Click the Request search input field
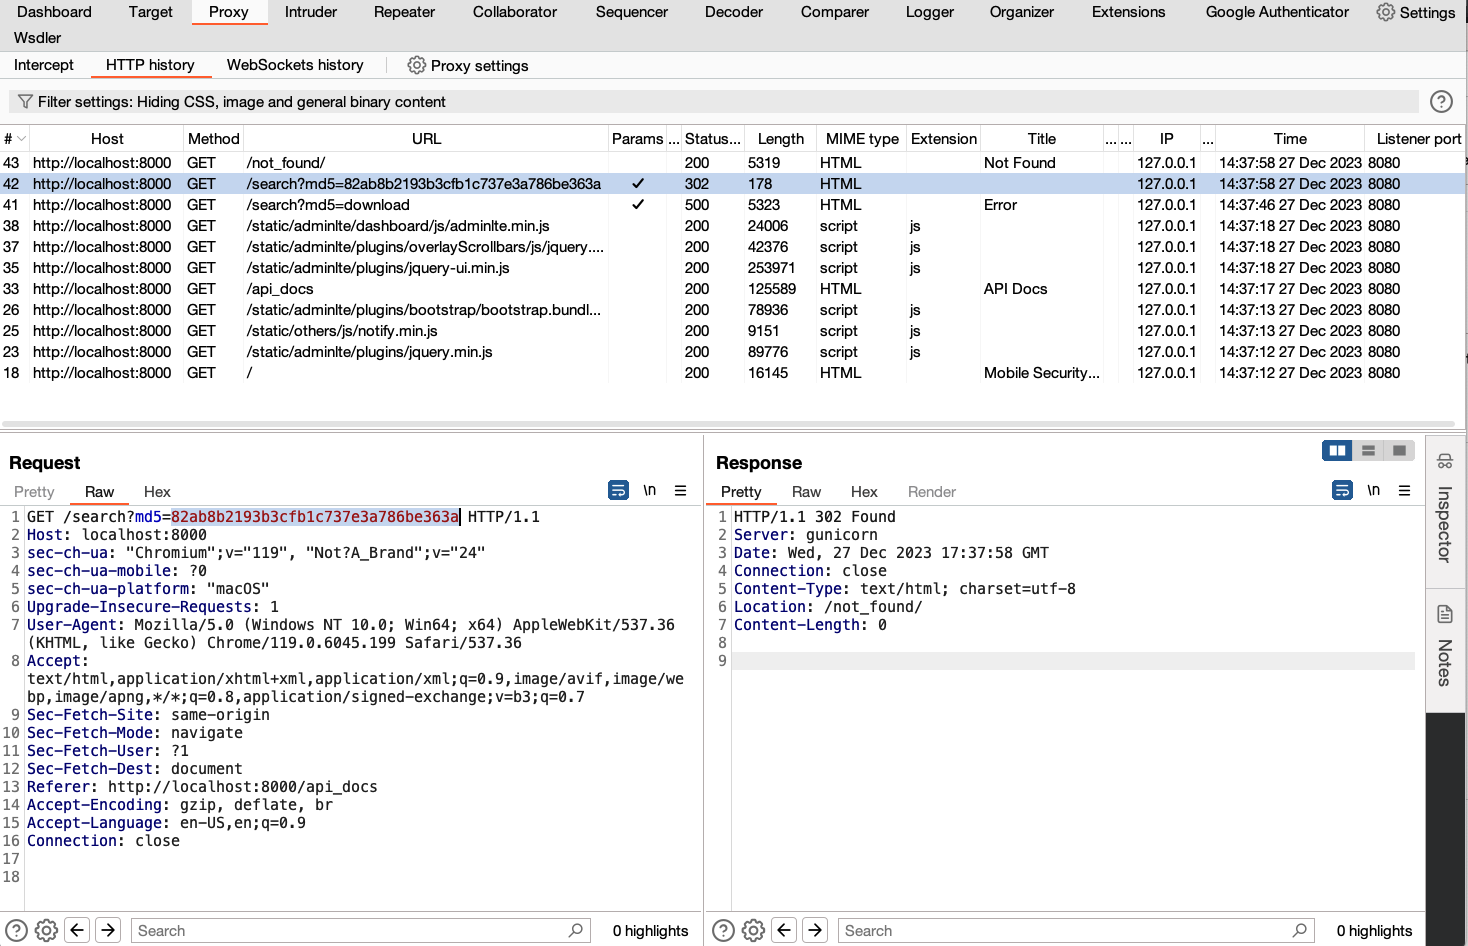1468x946 pixels. point(350,930)
